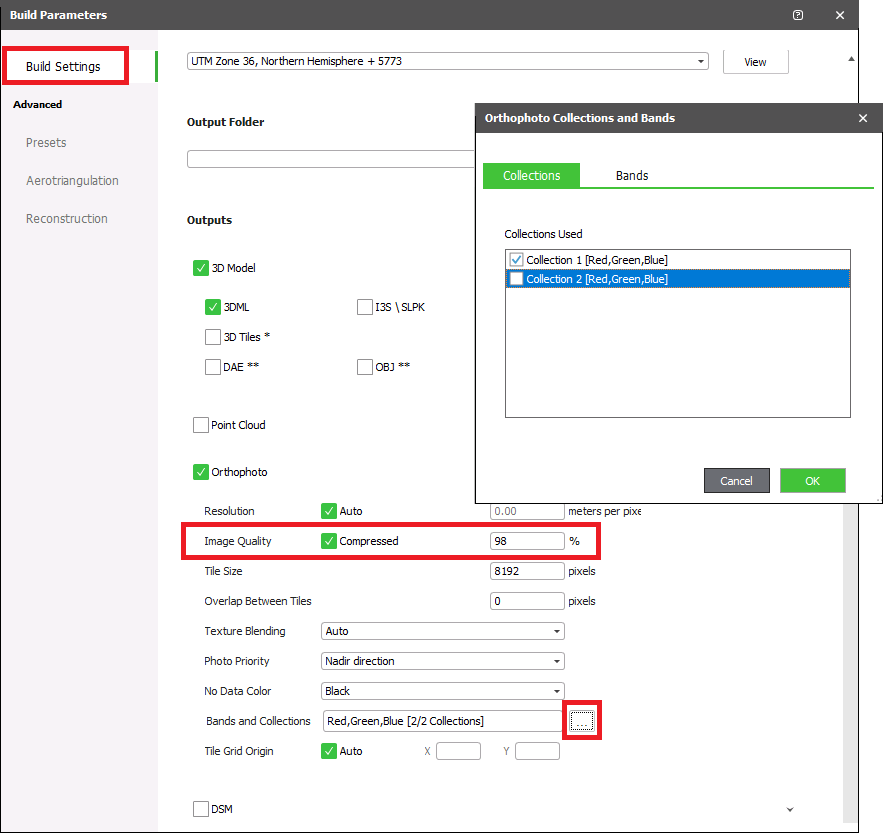The height and width of the screenshot is (833, 892).
Task: Open Bands and Collections ellipsis button
Action: click(582, 721)
